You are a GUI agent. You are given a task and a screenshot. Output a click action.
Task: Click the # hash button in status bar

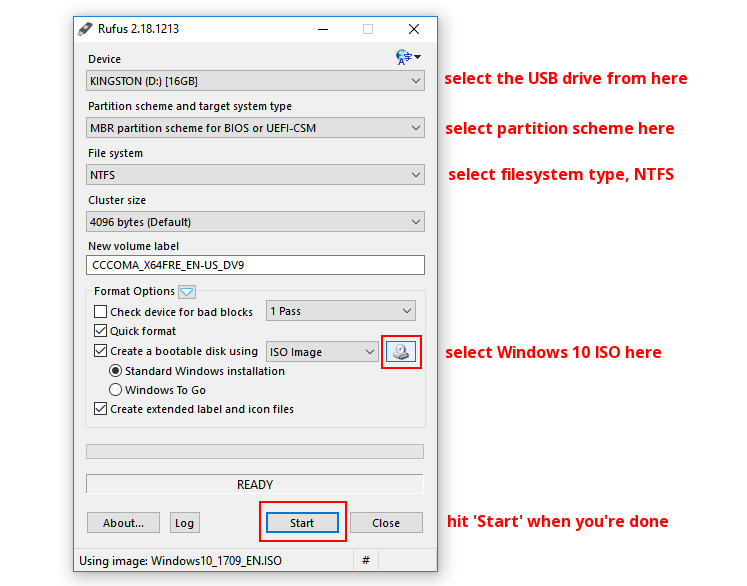click(366, 560)
